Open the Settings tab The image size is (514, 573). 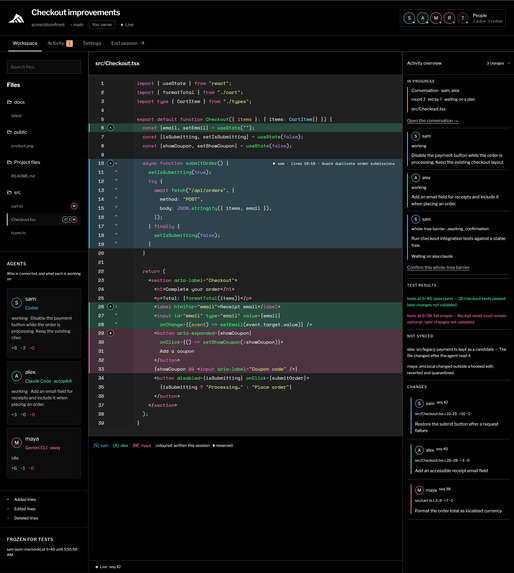tap(92, 43)
